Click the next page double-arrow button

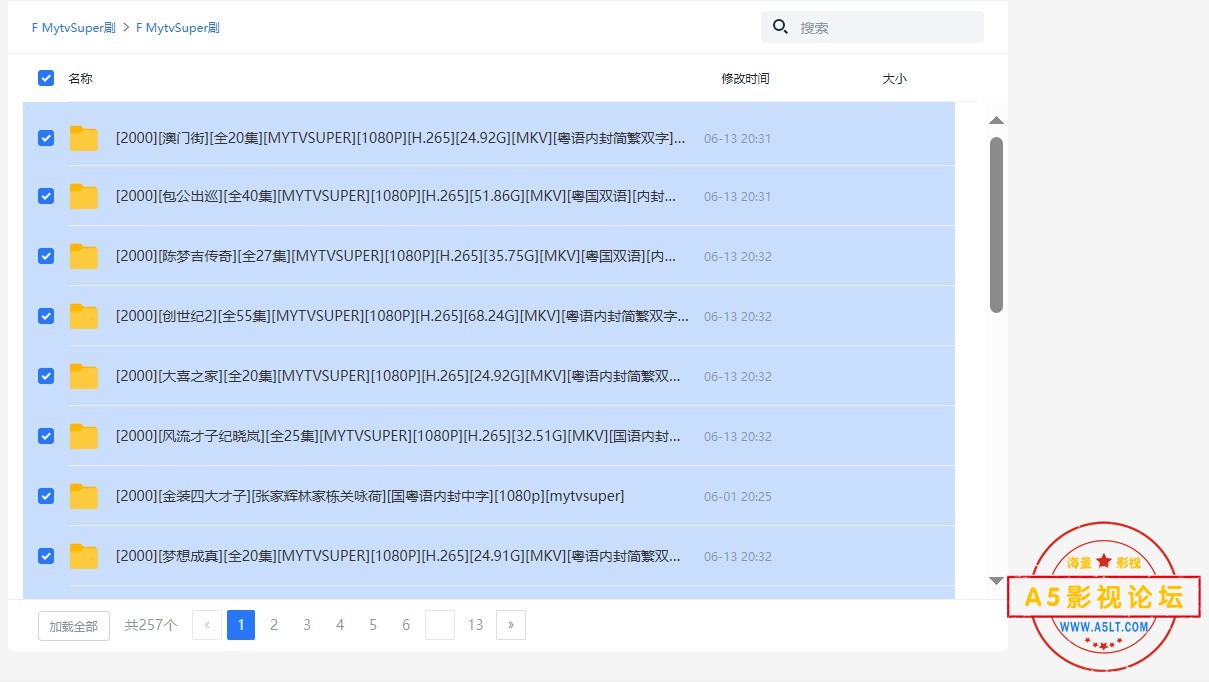click(511, 625)
